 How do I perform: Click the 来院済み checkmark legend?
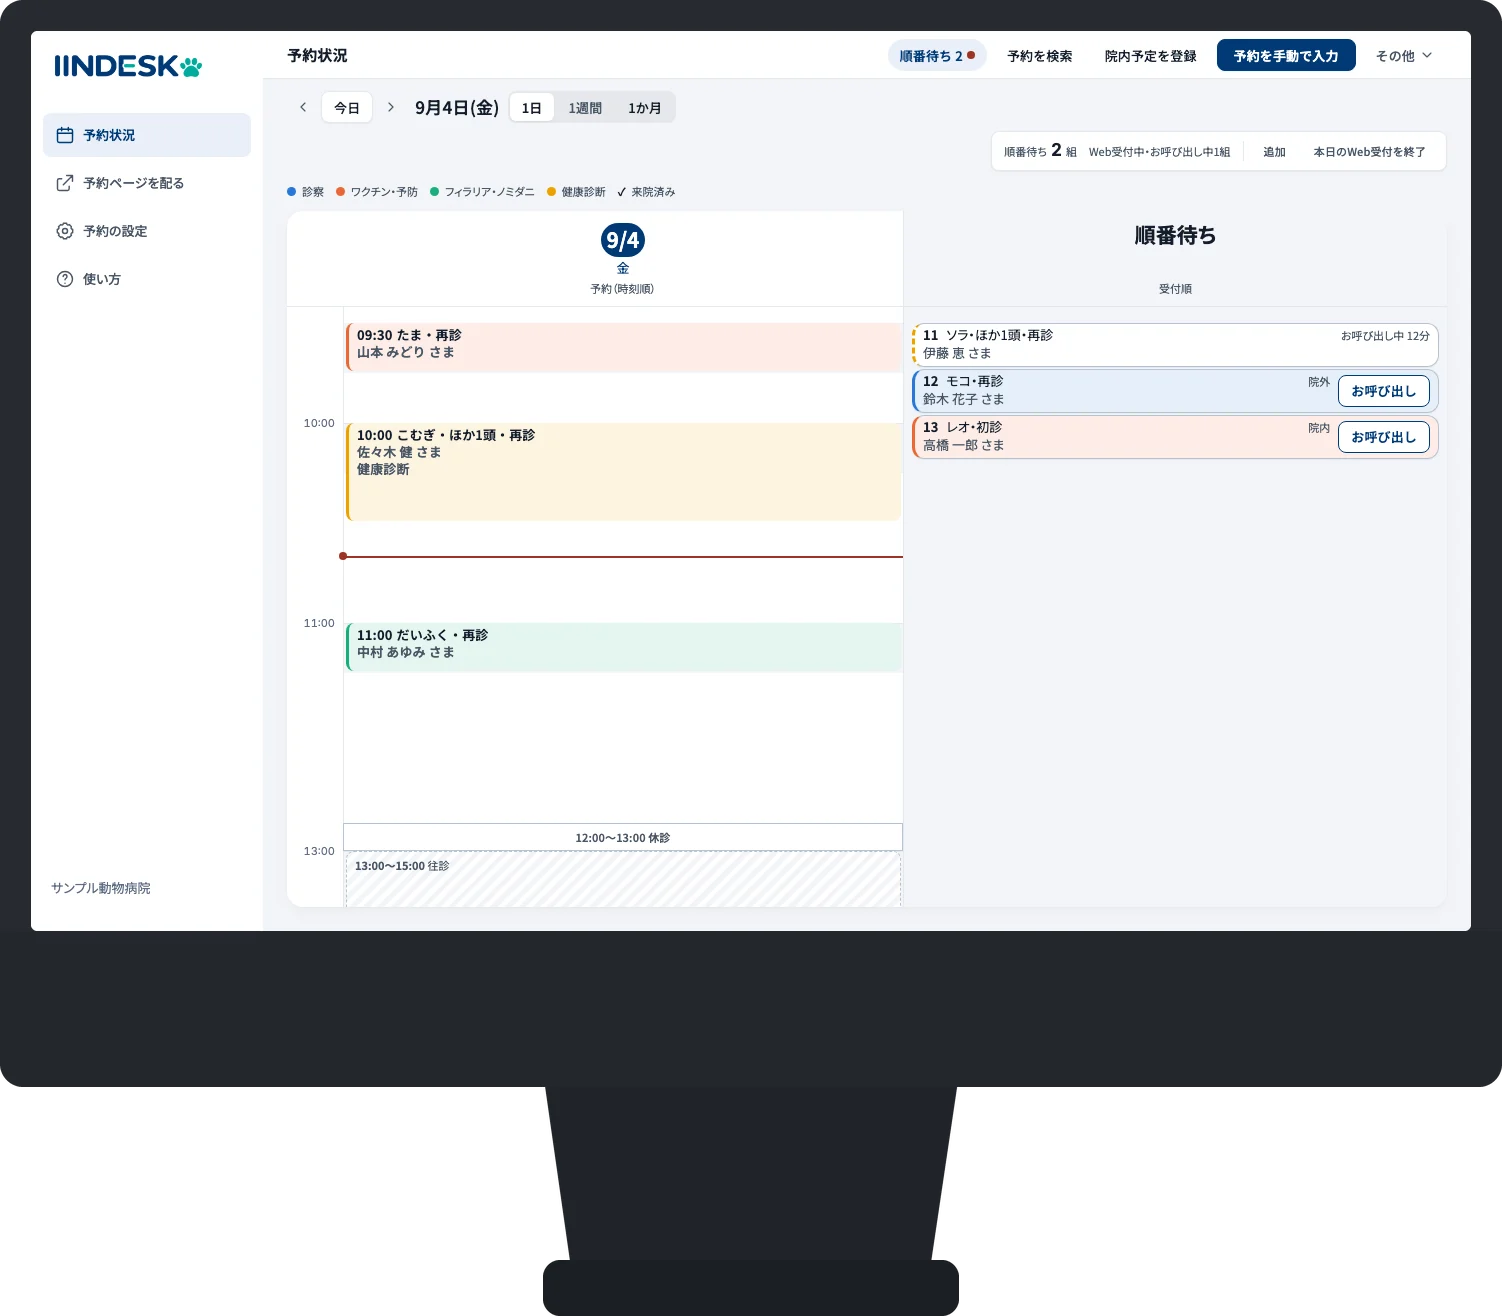[646, 192]
